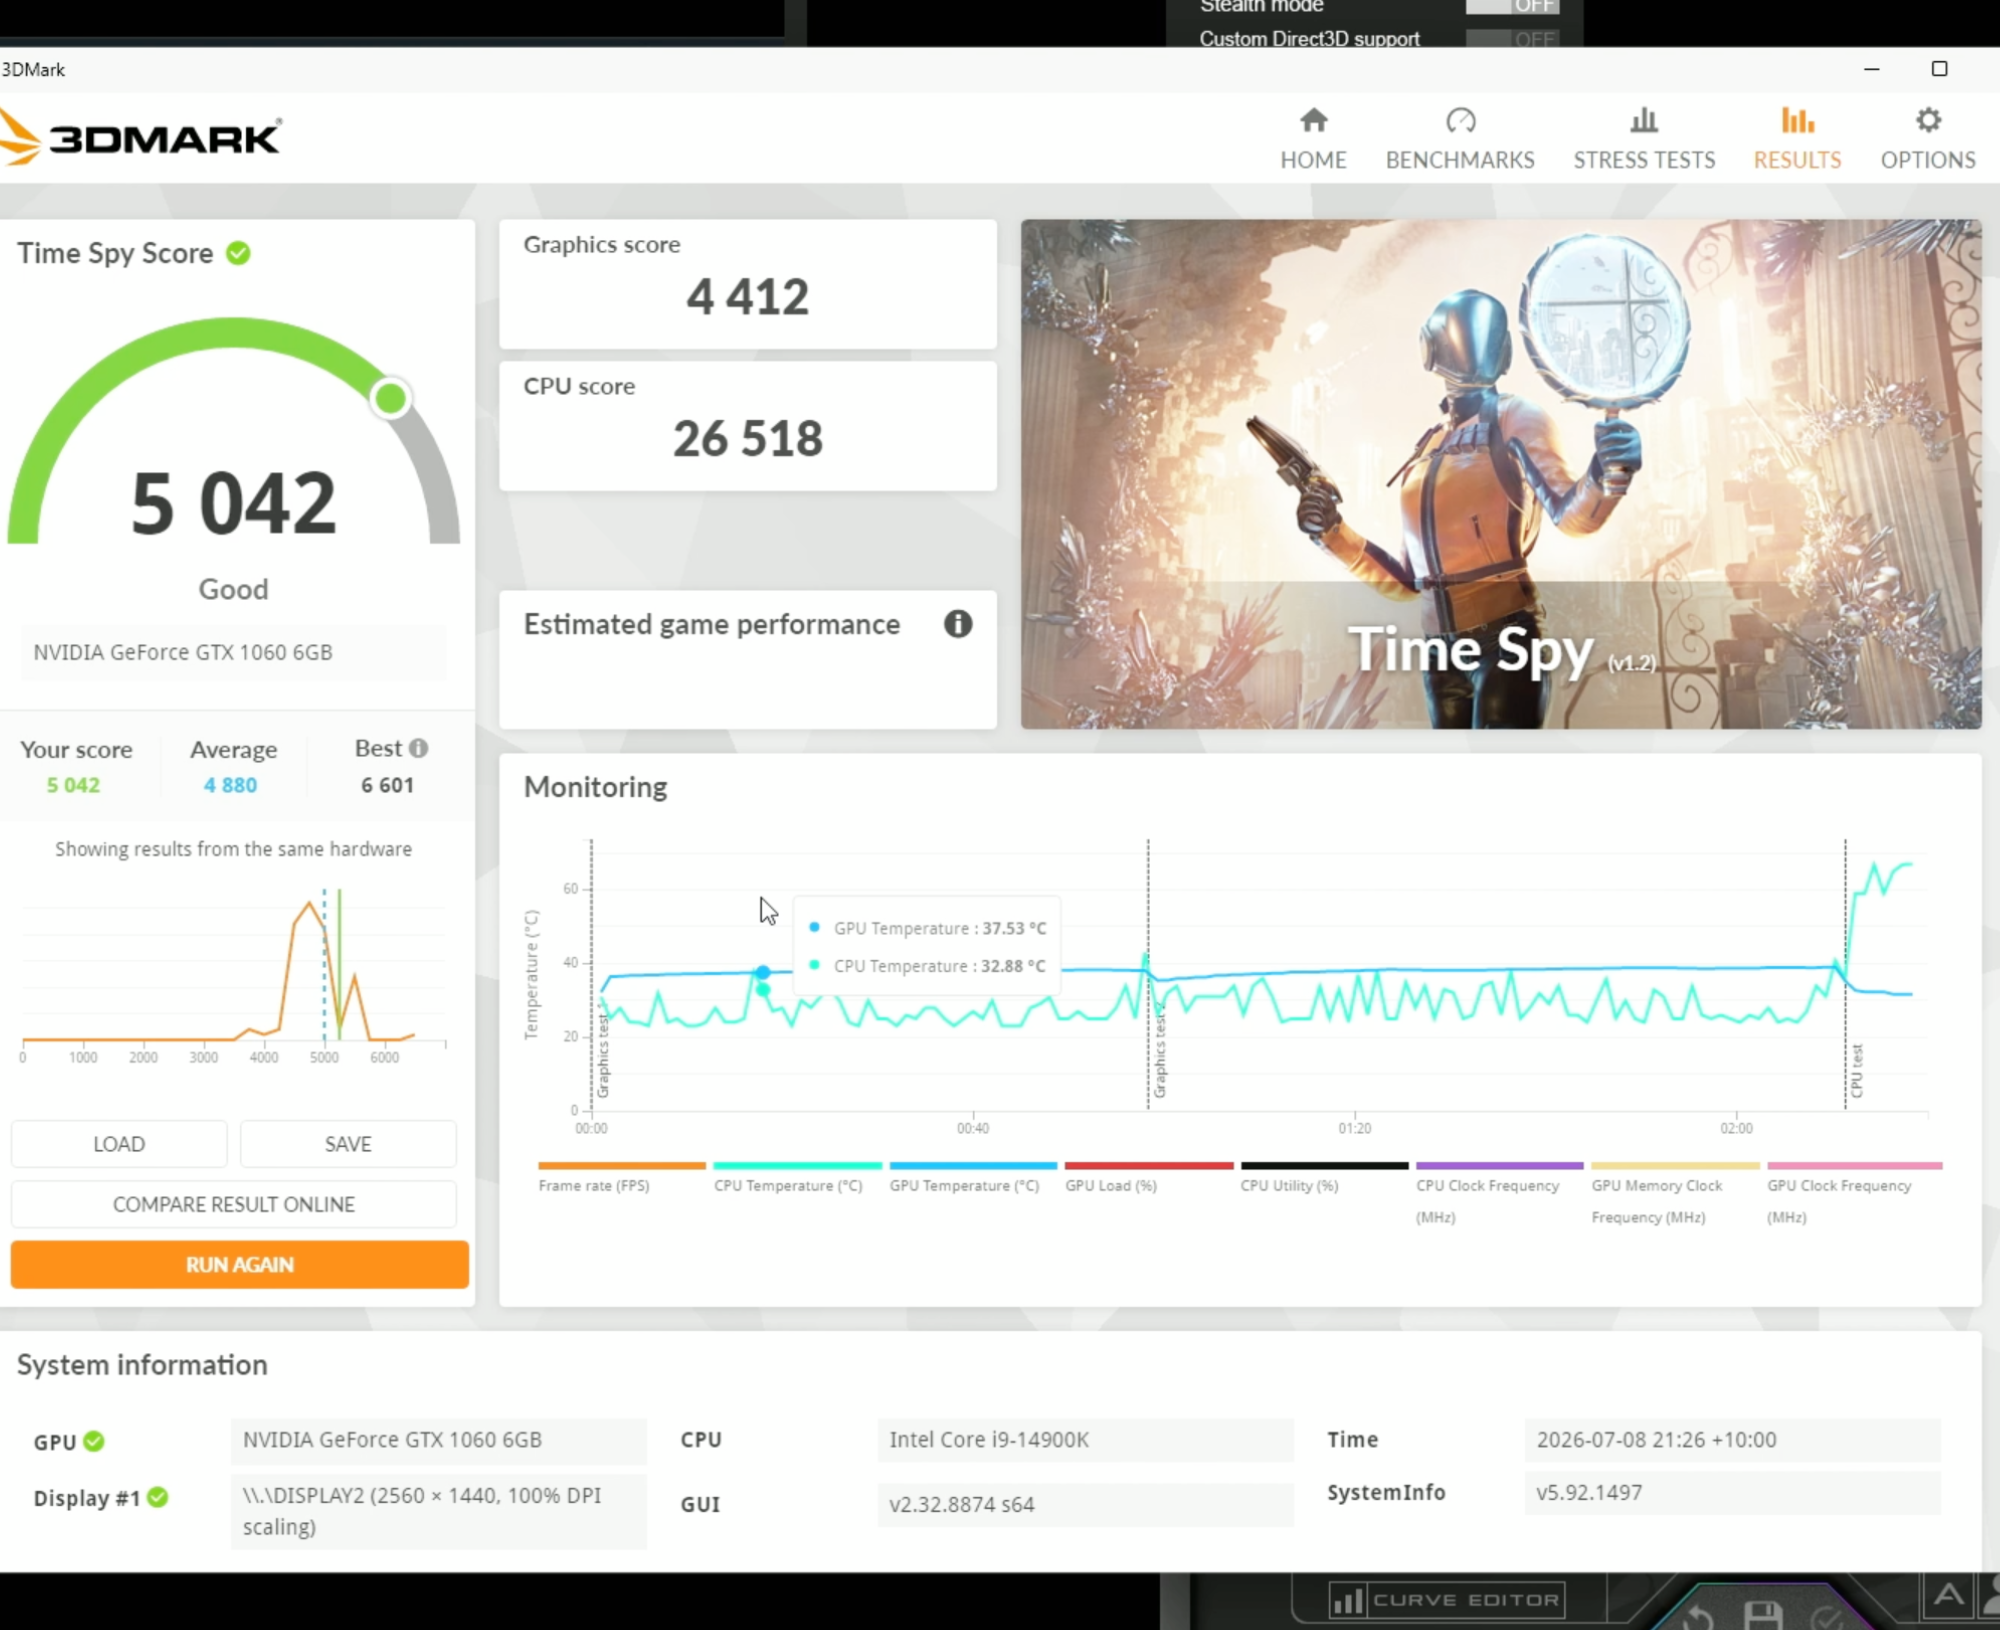Select the RESULTS tab

[1797, 139]
